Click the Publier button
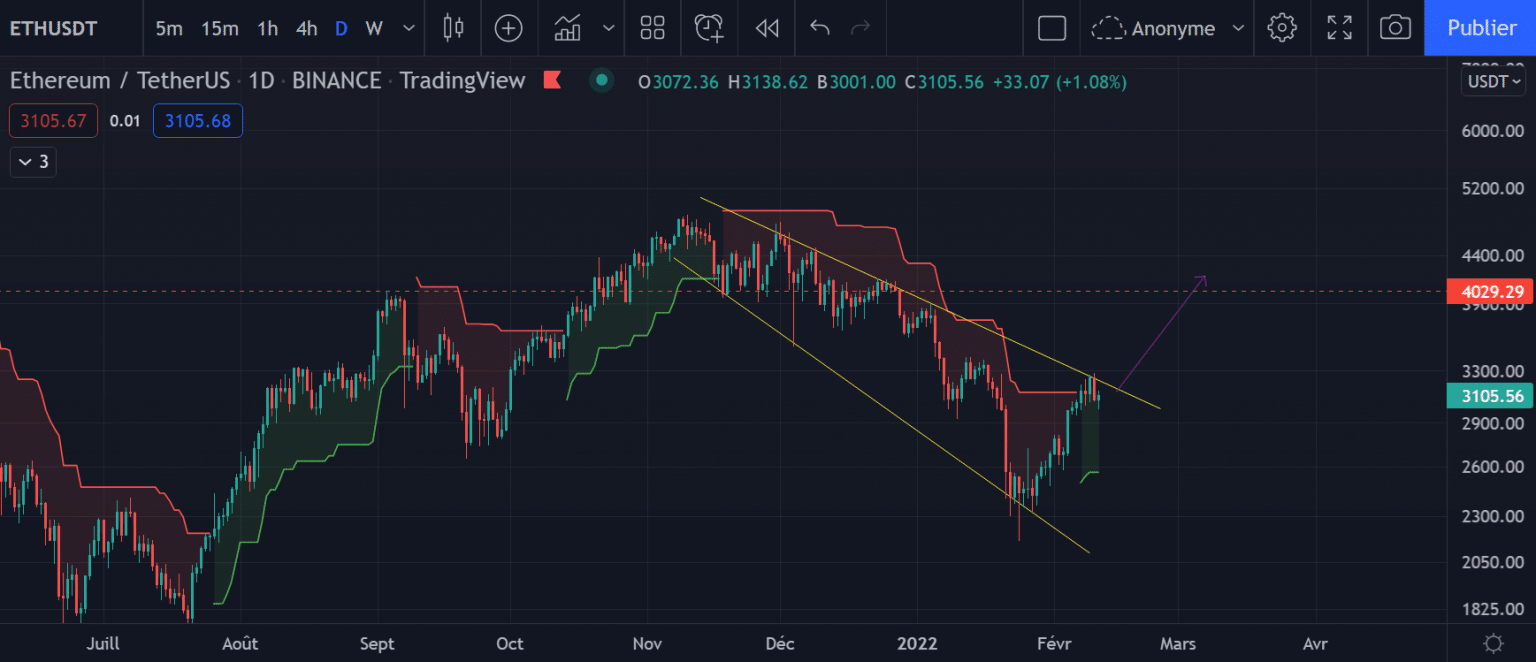The height and width of the screenshot is (662, 1536). pos(1480,28)
